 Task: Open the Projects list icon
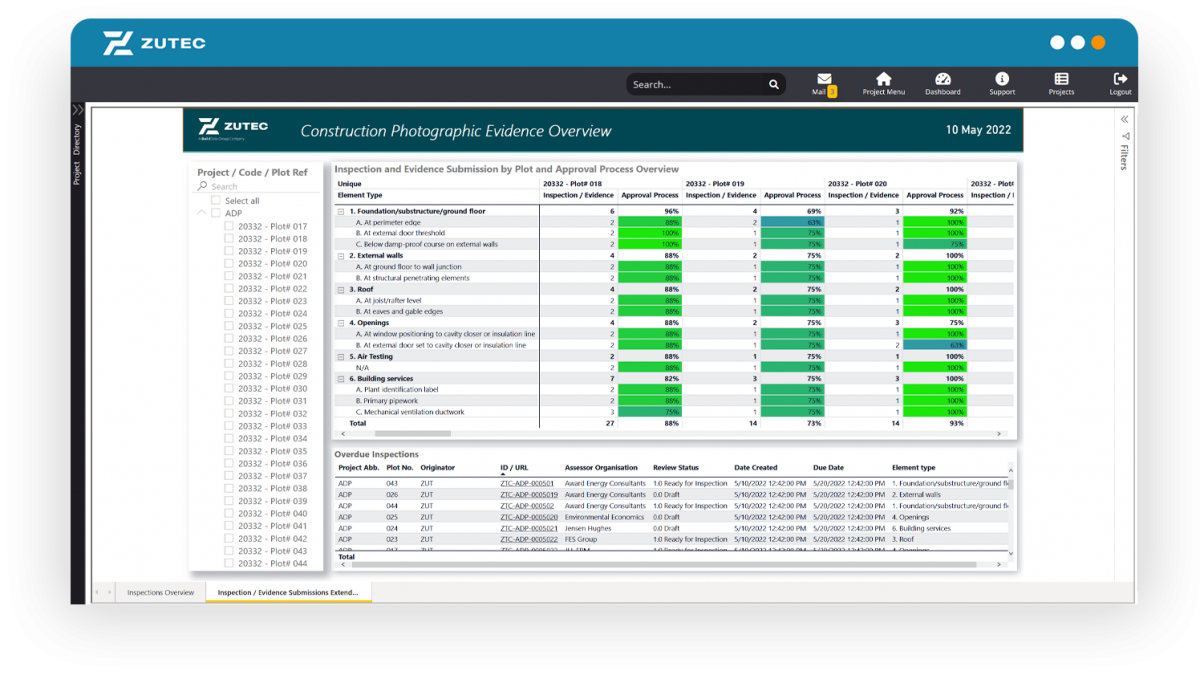pyautogui.click(x=1061, y=80)
